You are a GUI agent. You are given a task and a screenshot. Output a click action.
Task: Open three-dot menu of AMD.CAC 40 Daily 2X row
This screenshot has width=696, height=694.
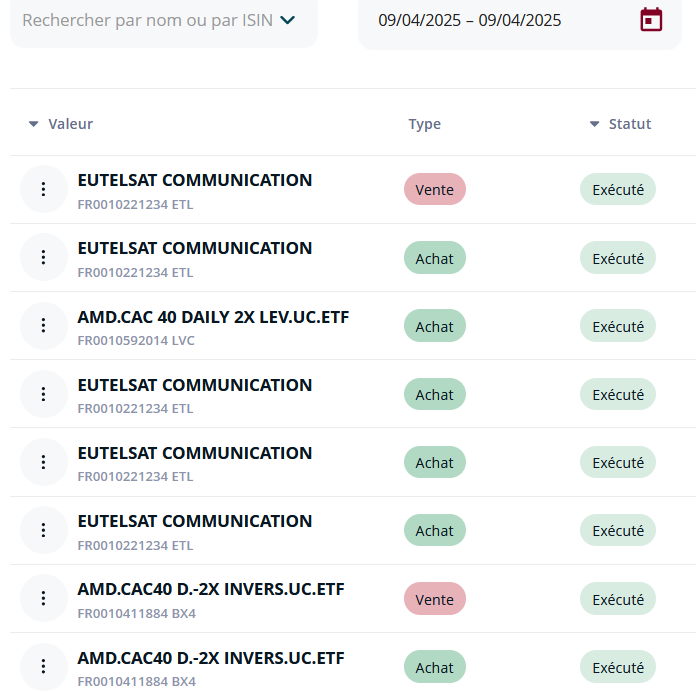[44, 325]
